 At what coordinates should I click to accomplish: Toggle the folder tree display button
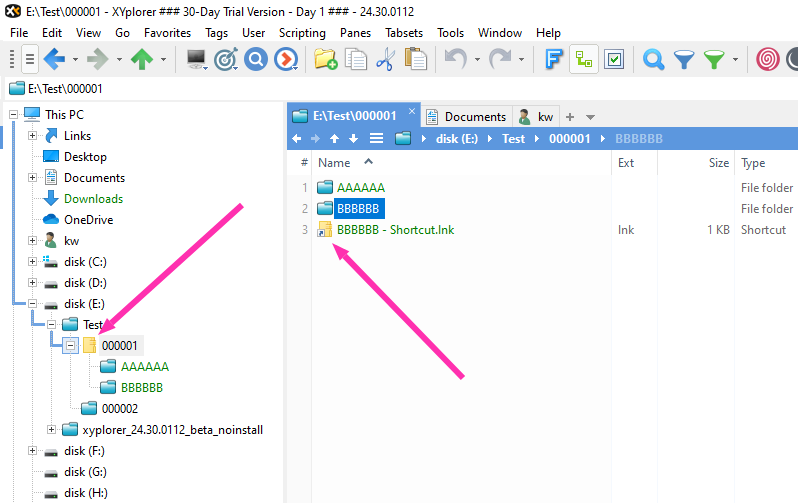[584, 60]
